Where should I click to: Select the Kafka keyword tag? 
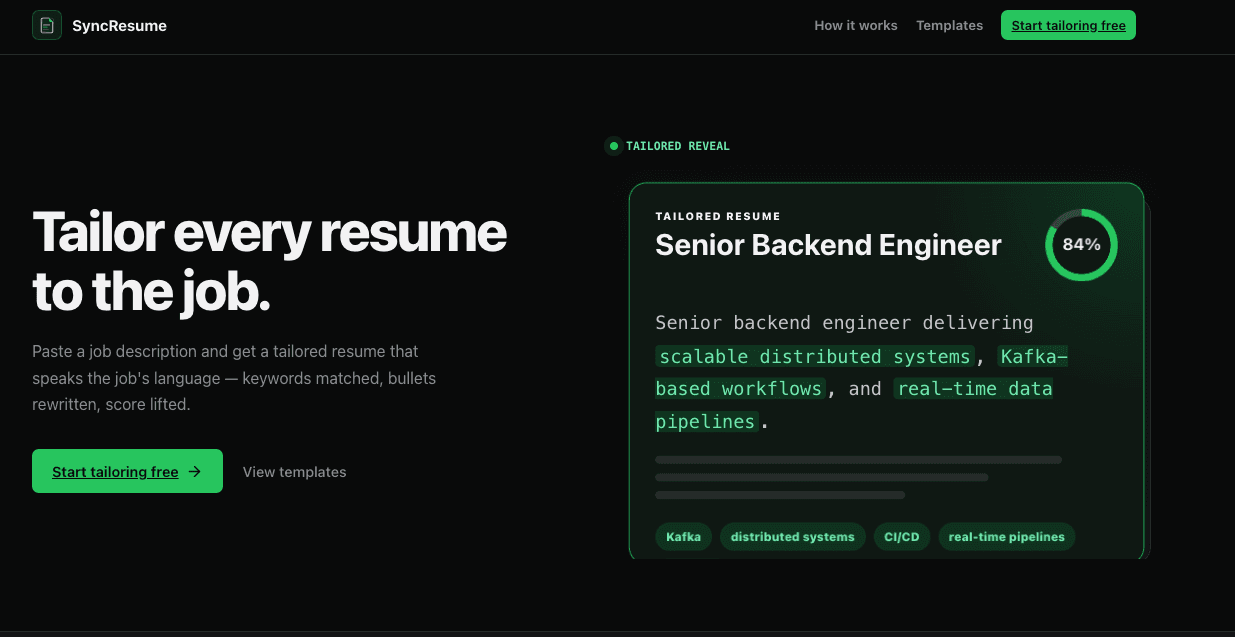pos(683,537)
